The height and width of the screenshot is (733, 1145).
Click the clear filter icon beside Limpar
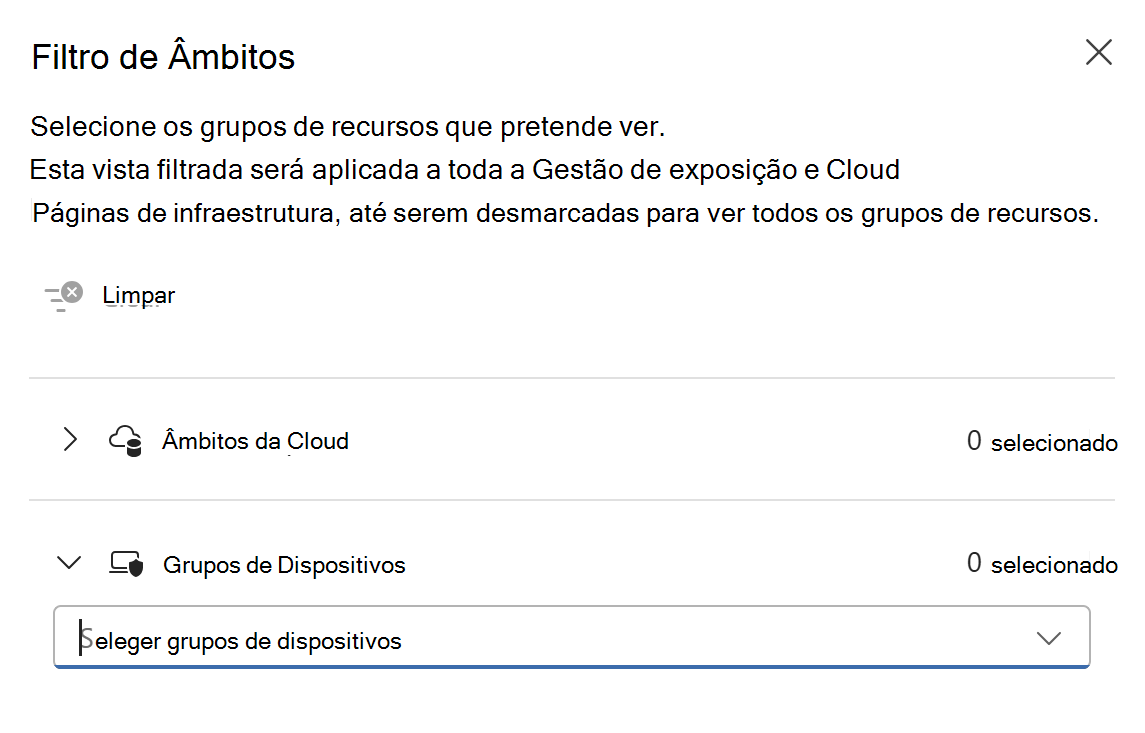coord(62,293)
